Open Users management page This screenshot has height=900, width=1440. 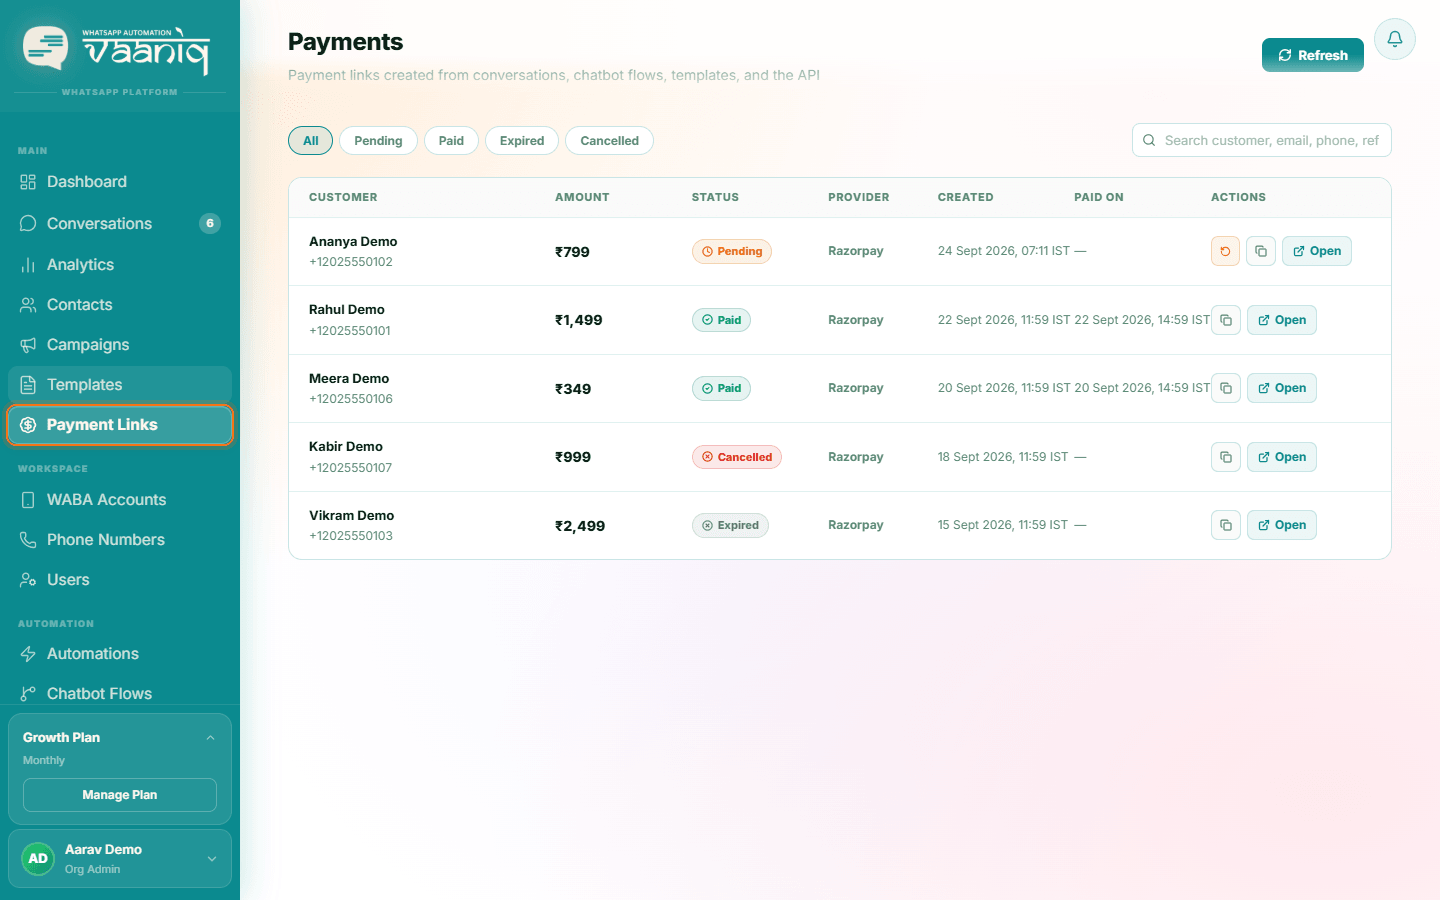(120, 579)
